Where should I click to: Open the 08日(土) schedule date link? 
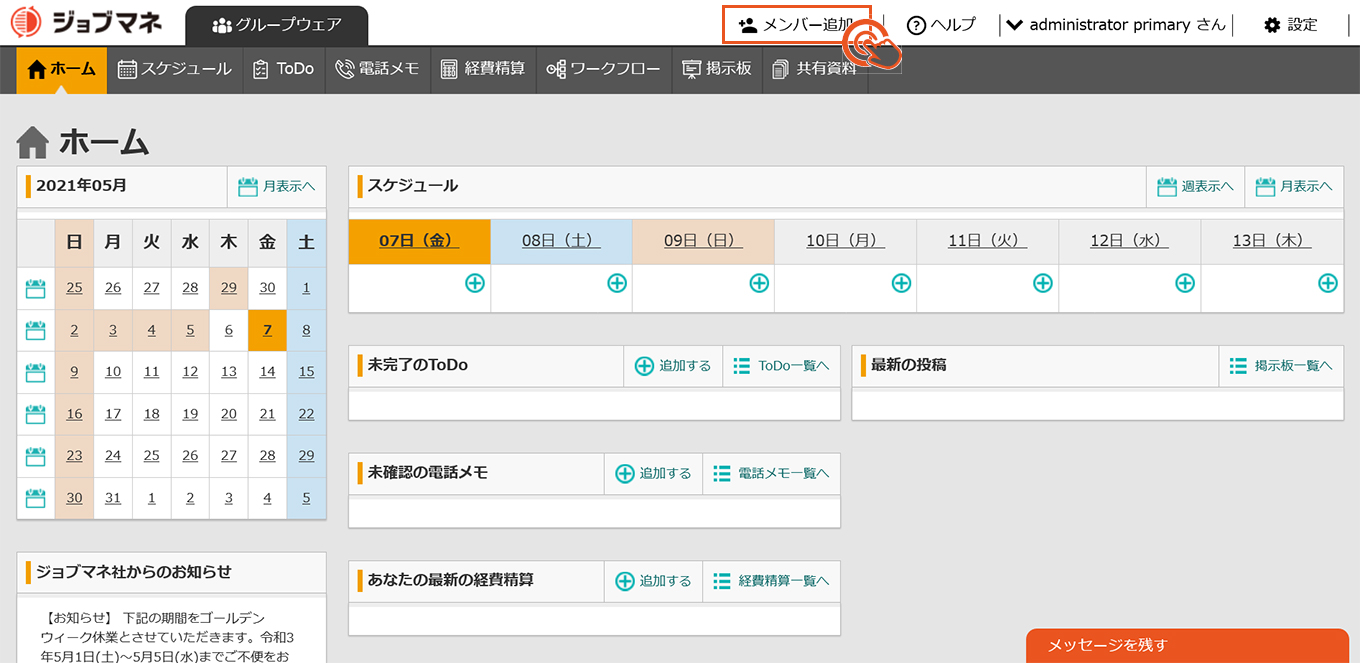pyautogui.click(x=561, y=241)
